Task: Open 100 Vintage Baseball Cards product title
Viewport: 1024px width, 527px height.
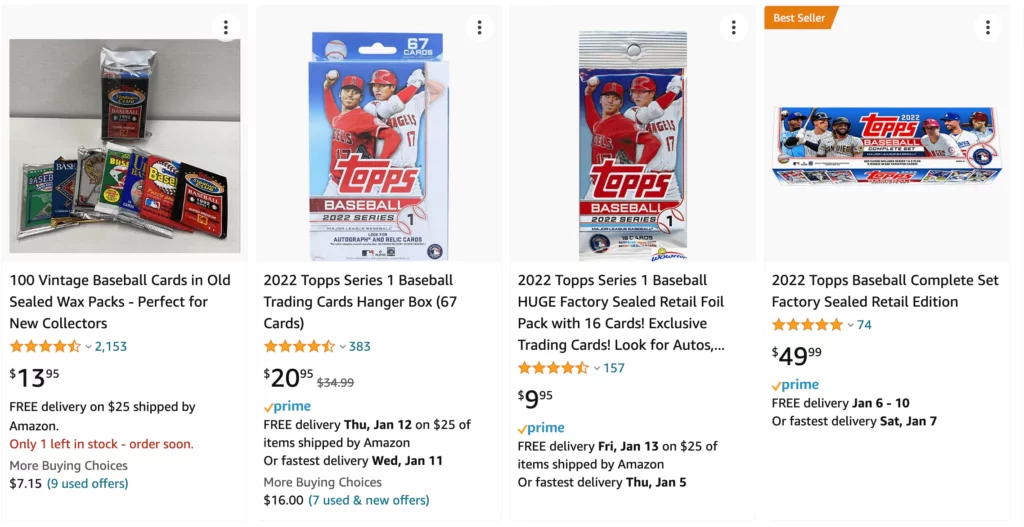Action: [120, 302]
